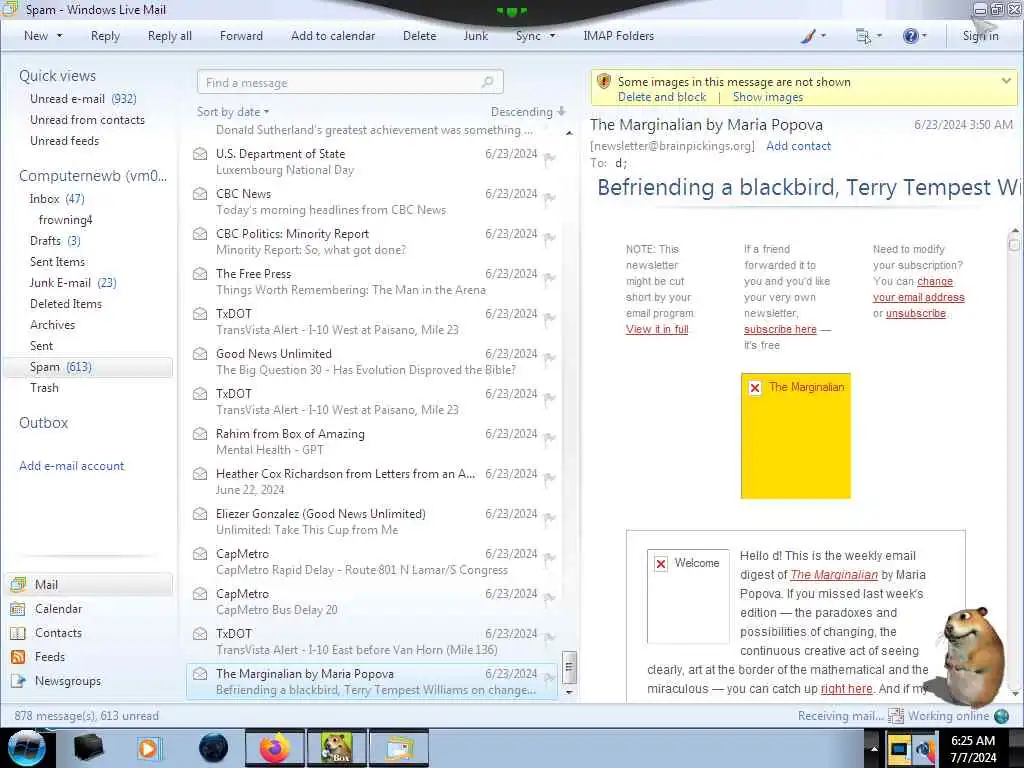Click the Delete and block link

click(662, 97)
